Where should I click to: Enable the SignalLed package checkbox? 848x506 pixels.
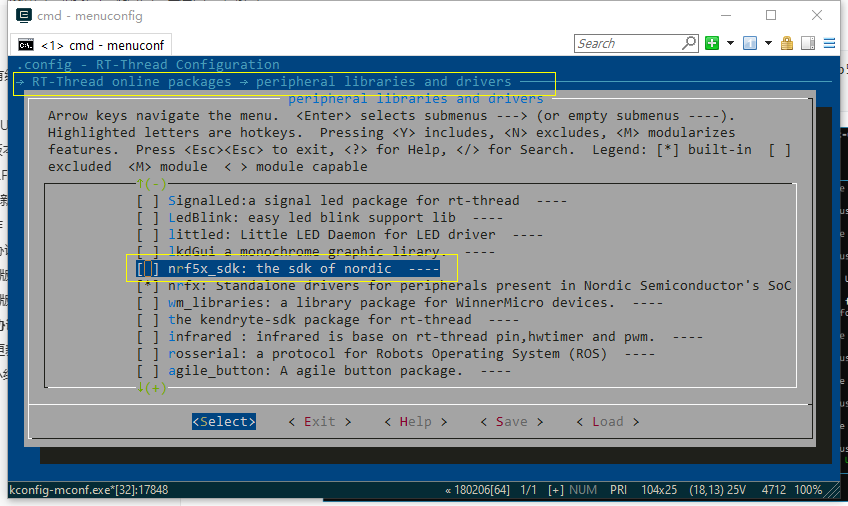click(147, 201)
